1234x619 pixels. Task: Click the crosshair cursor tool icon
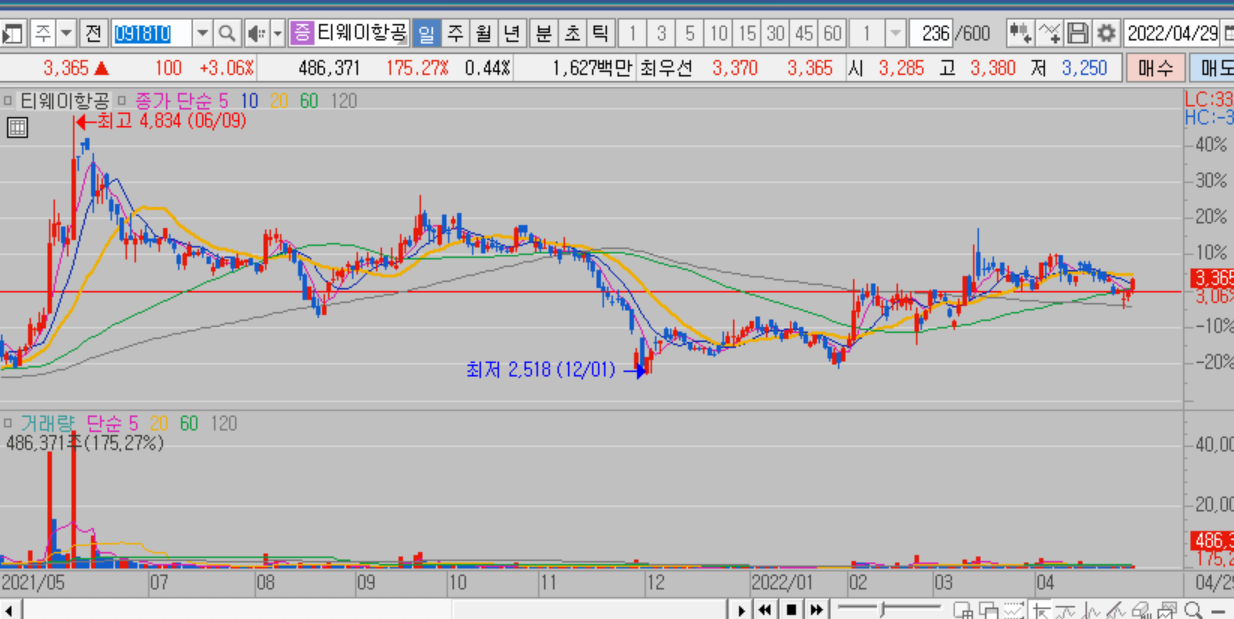pos(1041,610)
